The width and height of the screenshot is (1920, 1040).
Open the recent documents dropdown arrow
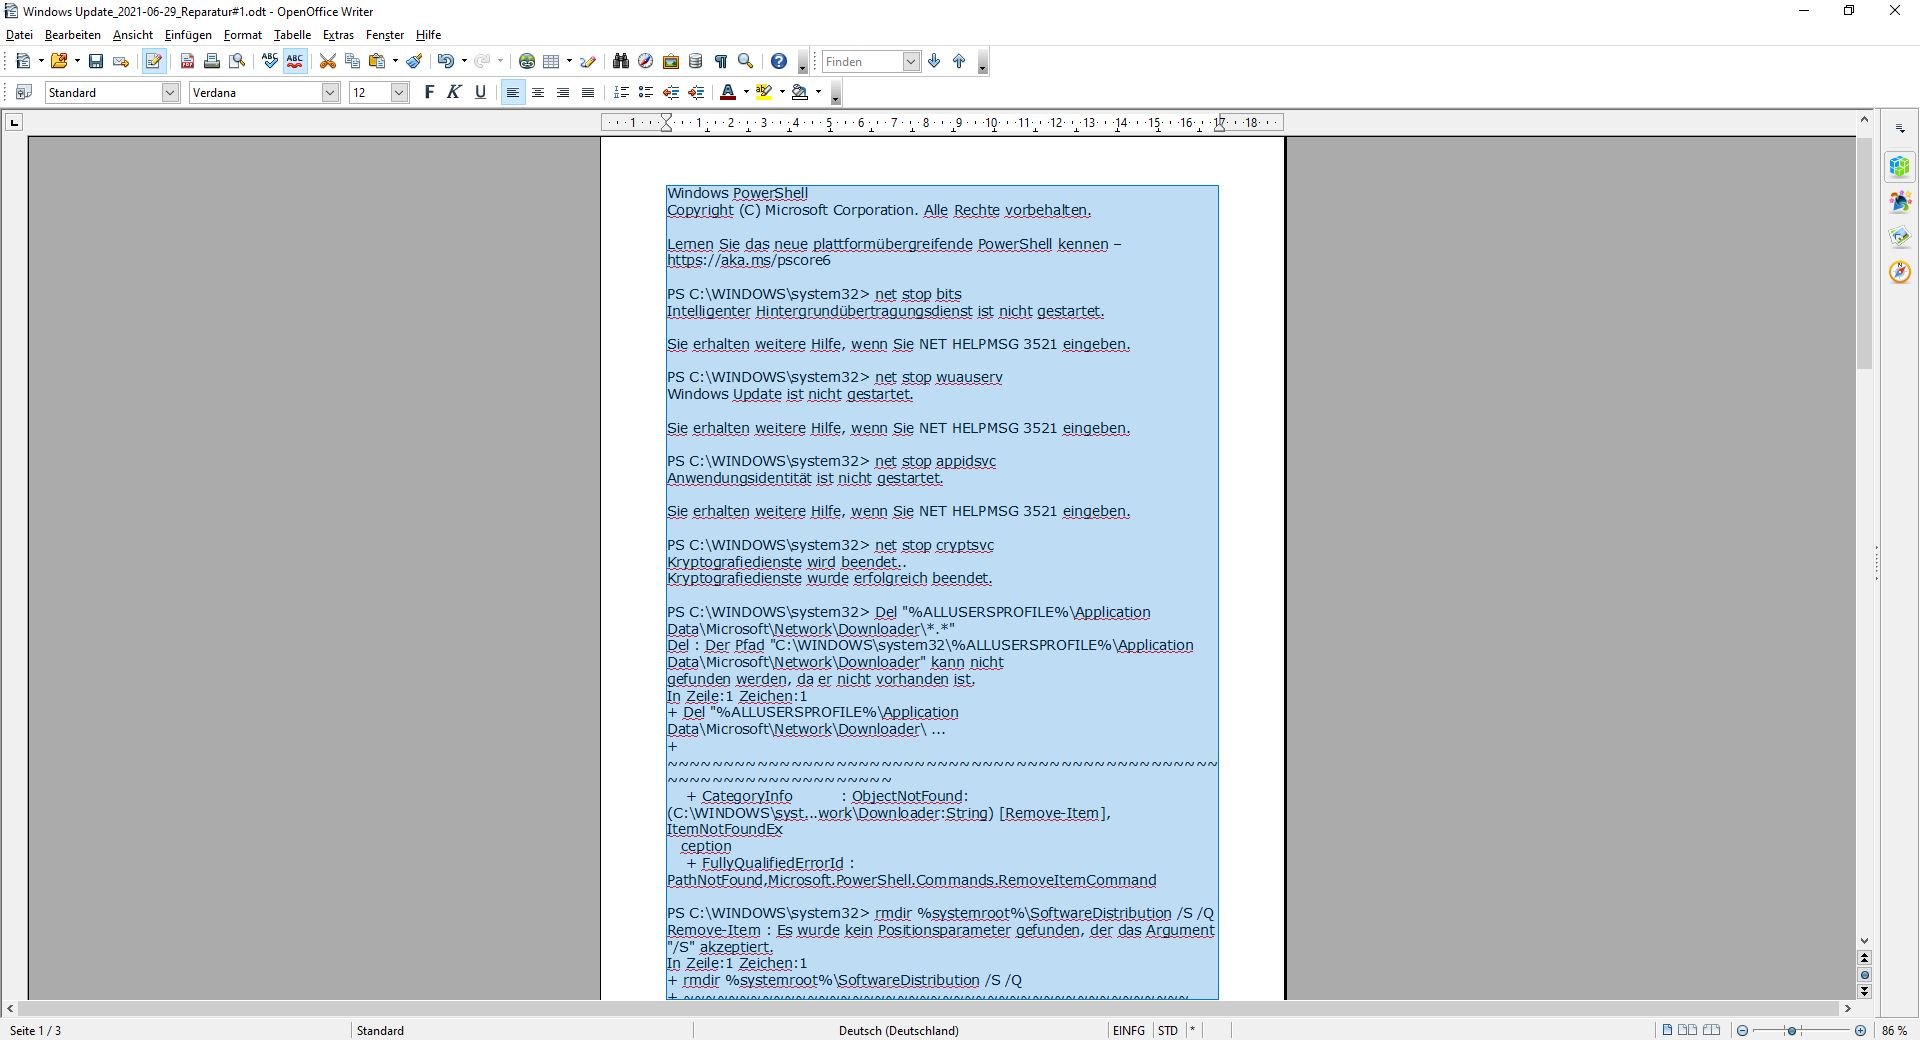[77, 62]
